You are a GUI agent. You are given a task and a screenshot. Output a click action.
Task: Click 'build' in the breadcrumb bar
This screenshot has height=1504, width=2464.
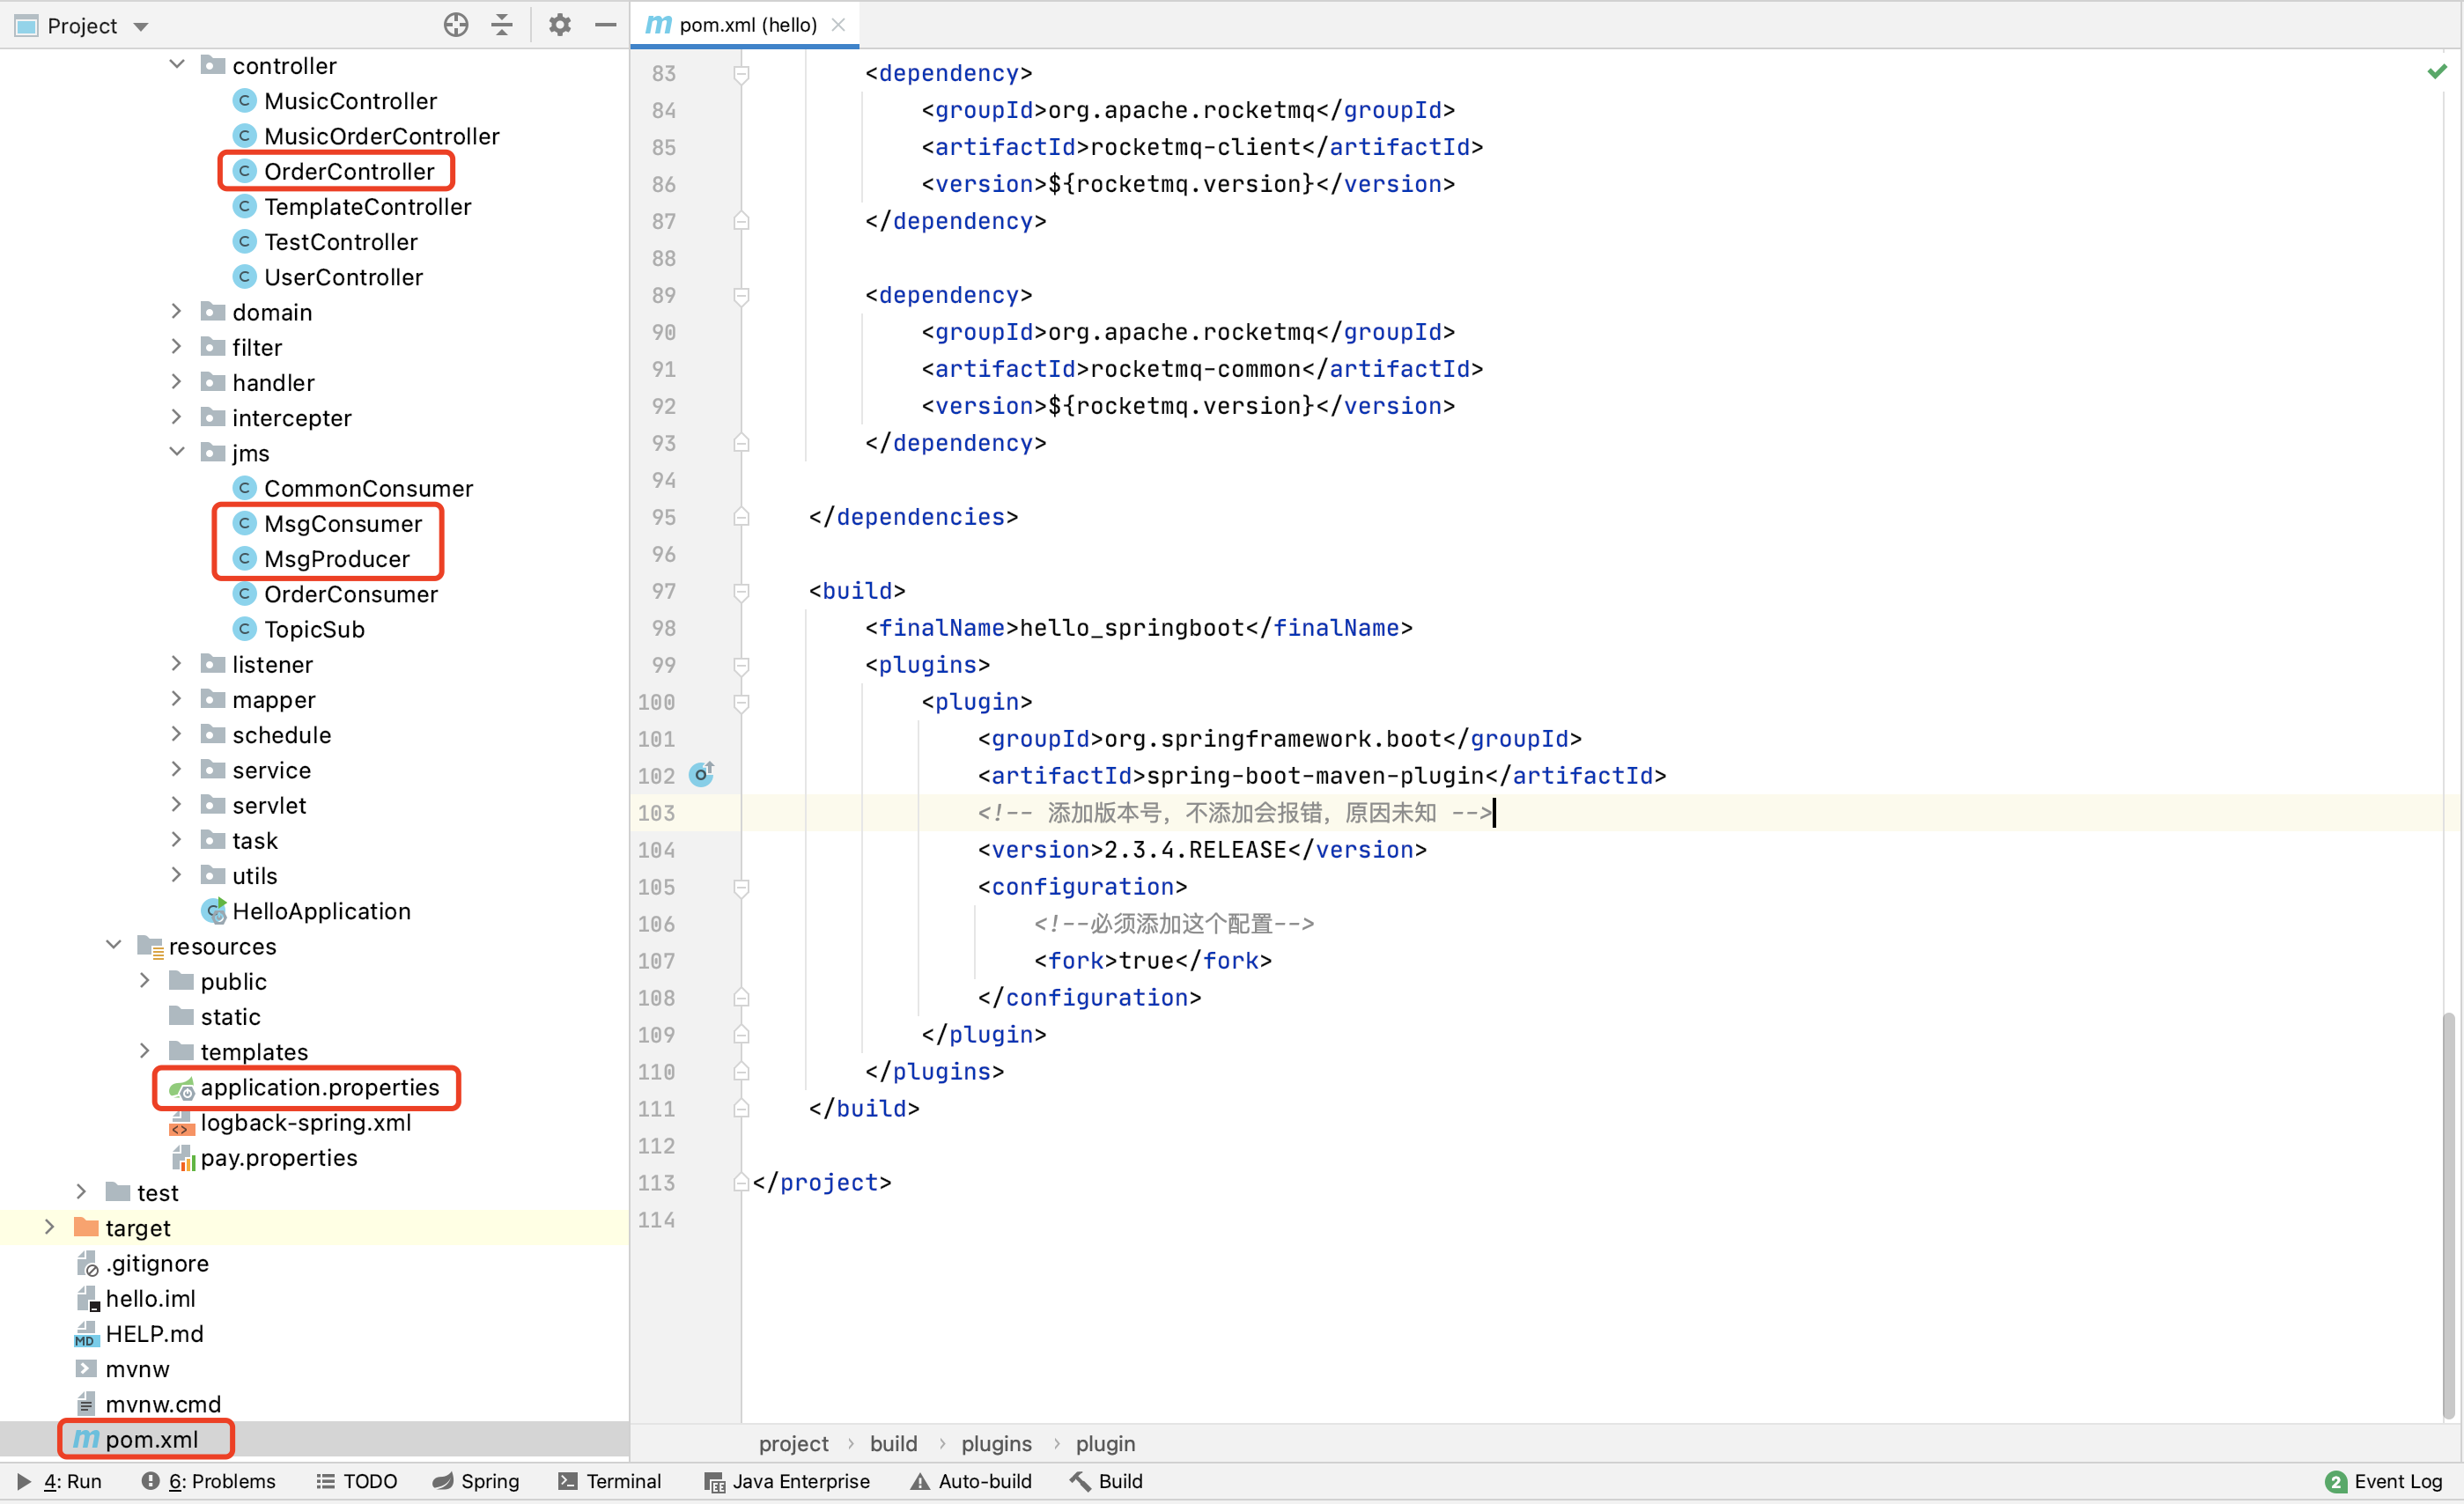click(893, 1443)
